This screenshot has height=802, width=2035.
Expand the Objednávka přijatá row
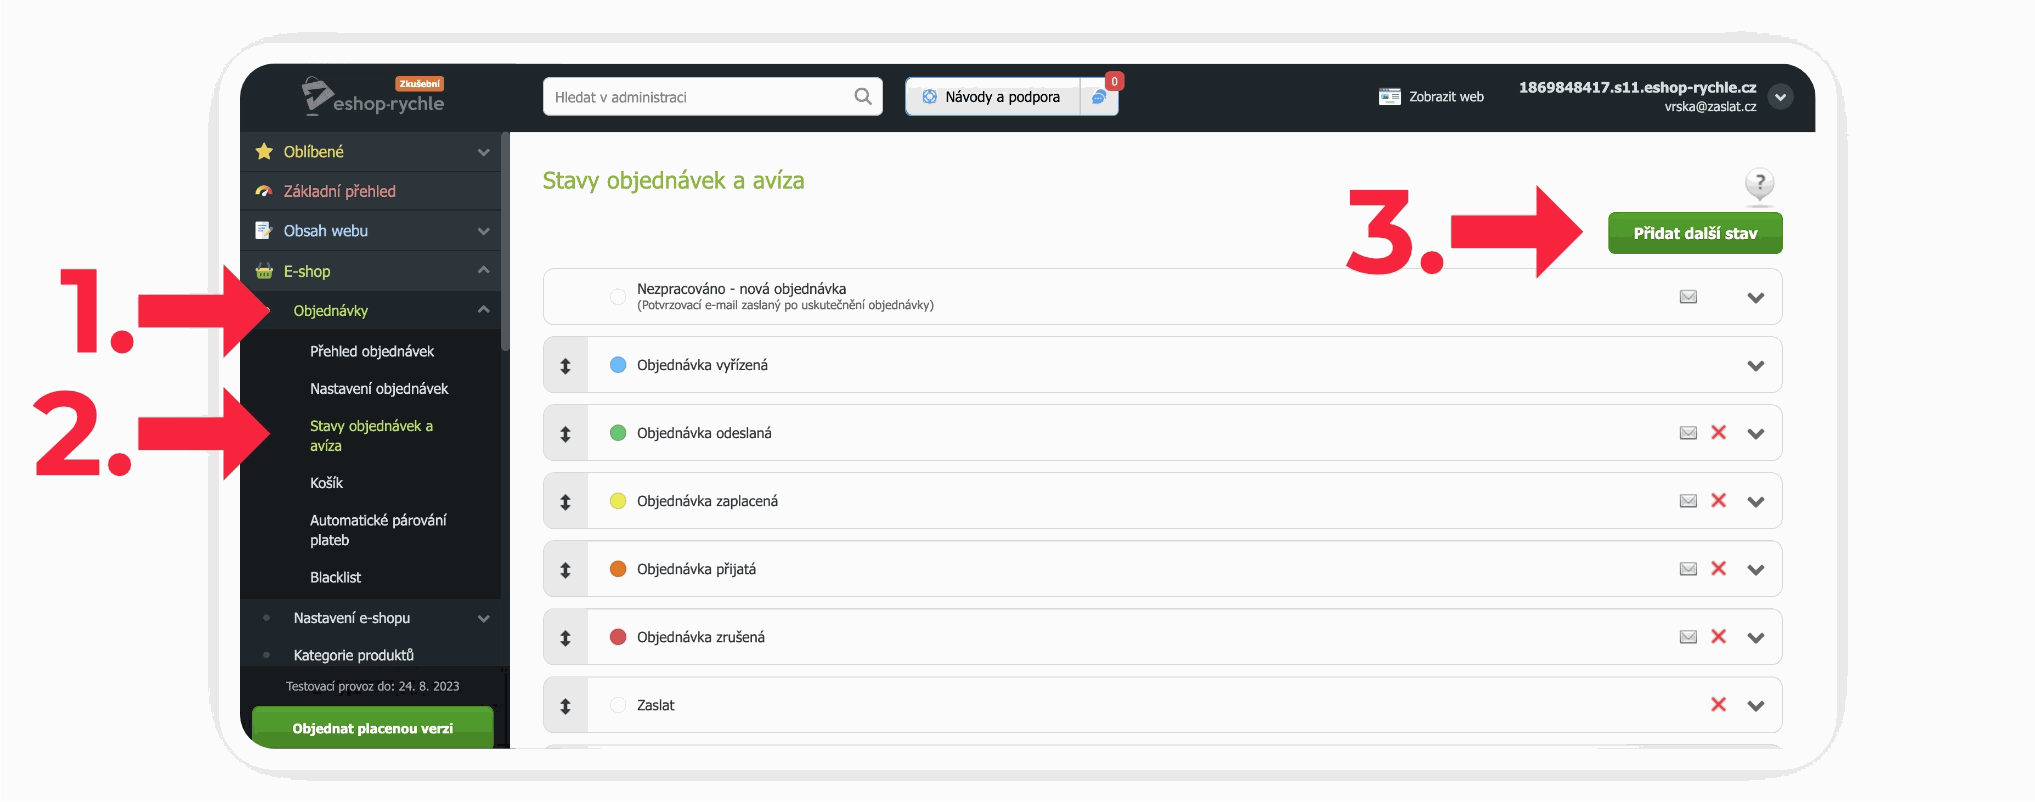pos(1756,570)
